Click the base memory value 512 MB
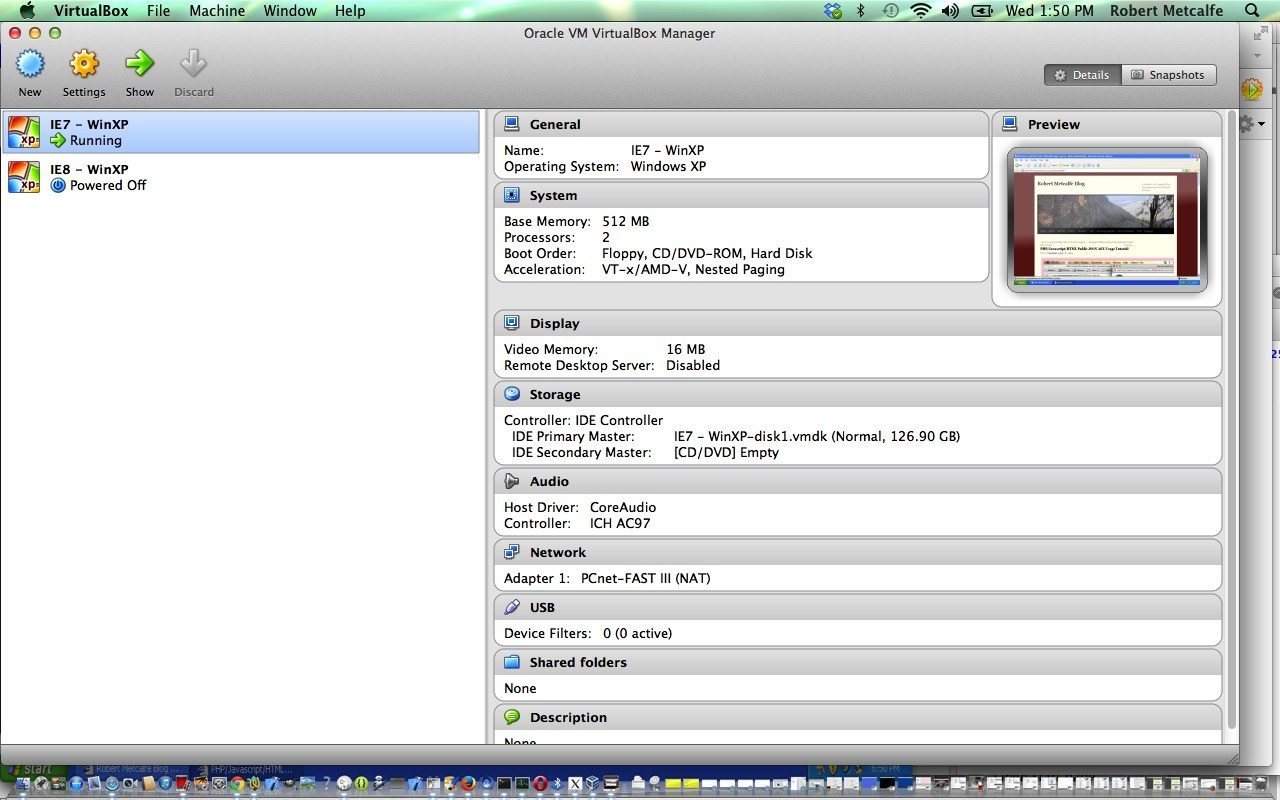 click(626, 221)
